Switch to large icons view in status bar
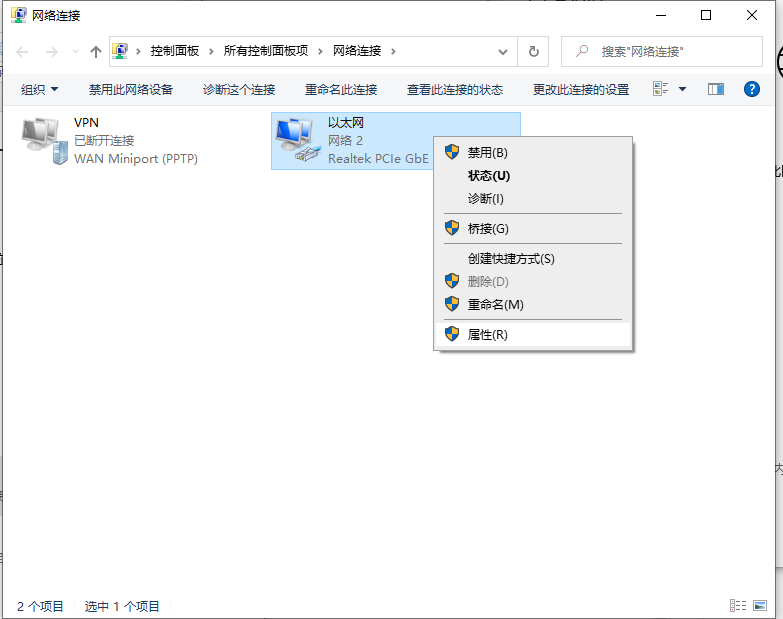The height and width of the screenshot is (619, 783). [760, 605]
